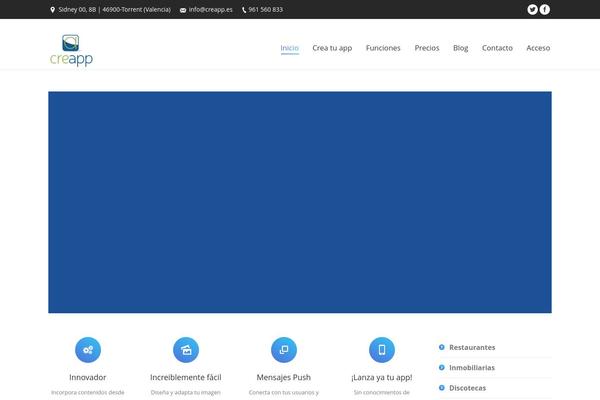
Task: Click the arrow bullet beside Inmobiliarias
Action: click(442, 367)
